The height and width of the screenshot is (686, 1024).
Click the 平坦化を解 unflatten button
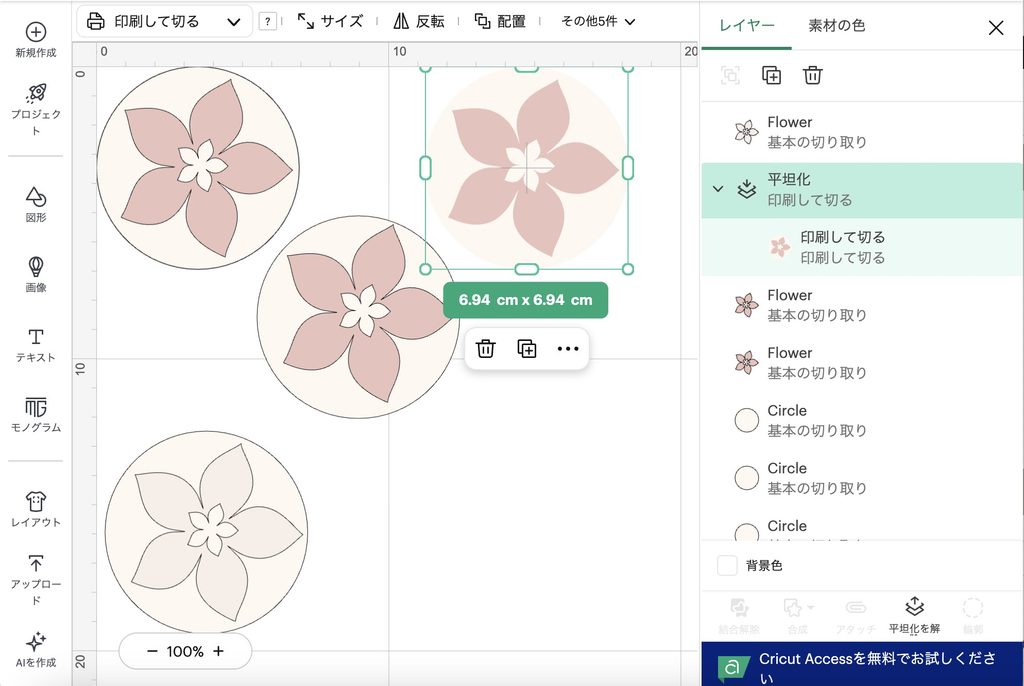click(914, 615)
